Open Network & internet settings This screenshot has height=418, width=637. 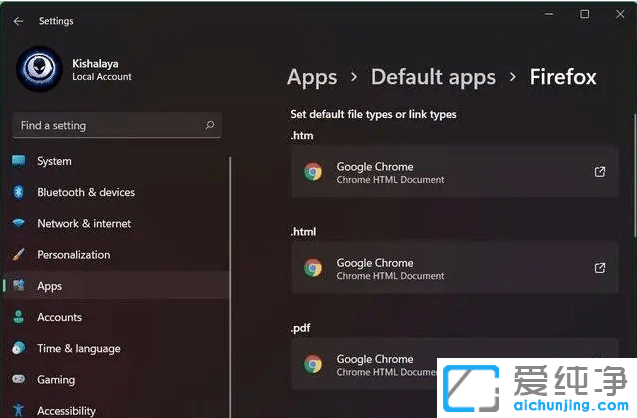click(x=117, y=223)
